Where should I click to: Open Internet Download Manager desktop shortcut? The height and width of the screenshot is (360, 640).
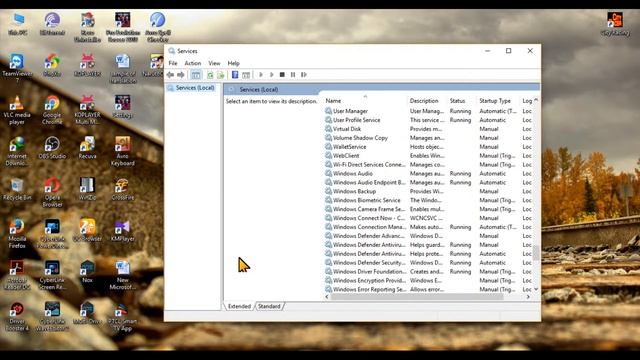[x=17, y=151]
